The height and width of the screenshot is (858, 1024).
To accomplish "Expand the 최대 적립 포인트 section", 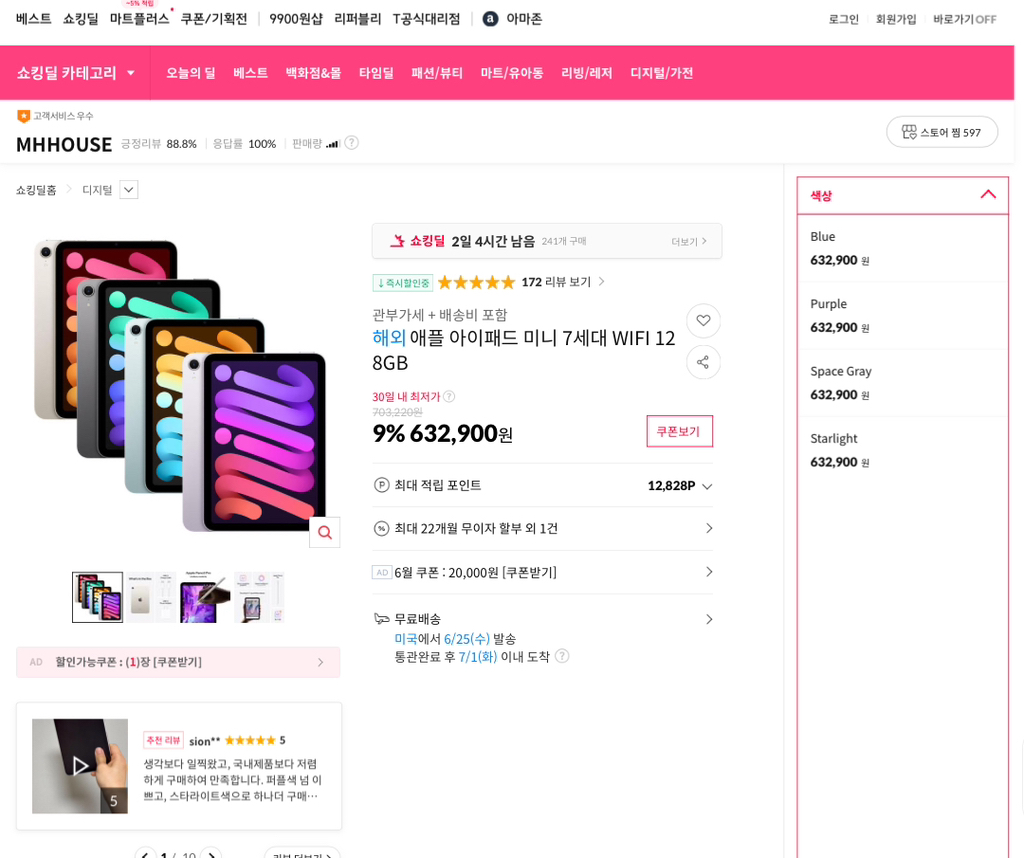I will (x=707, y=486).
